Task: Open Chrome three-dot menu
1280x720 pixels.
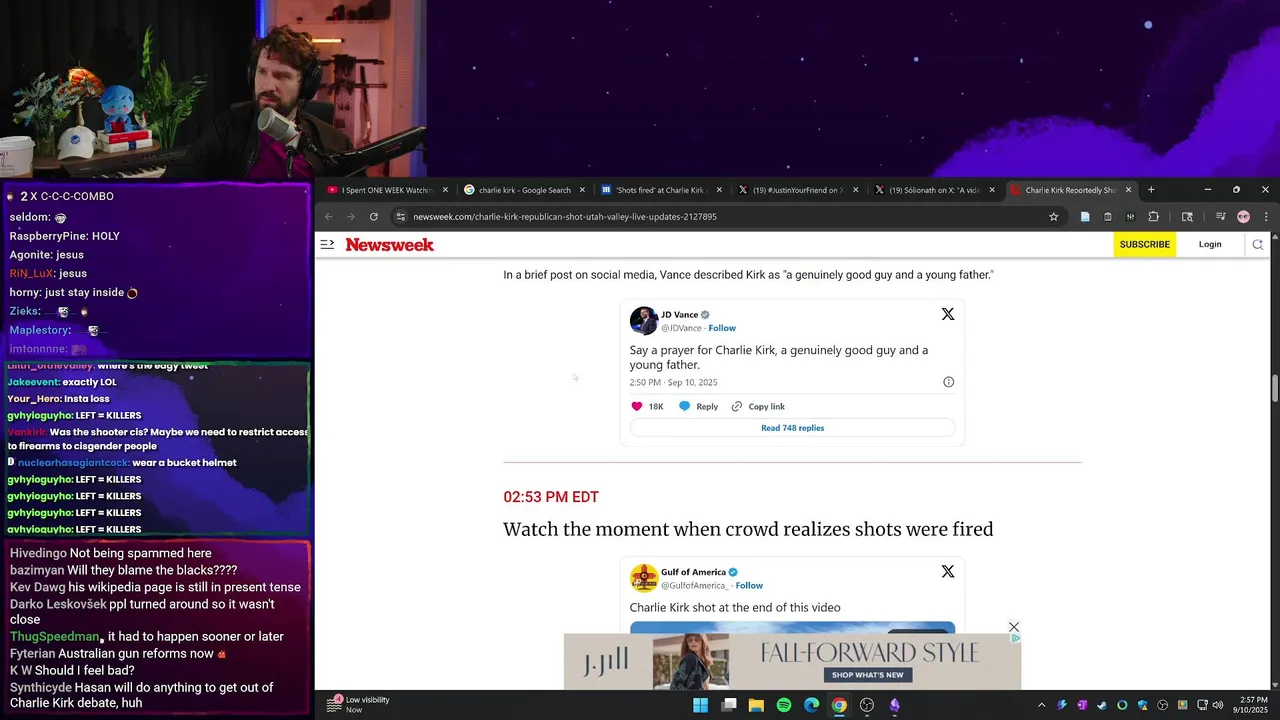Action: (x=1266, y=217)
